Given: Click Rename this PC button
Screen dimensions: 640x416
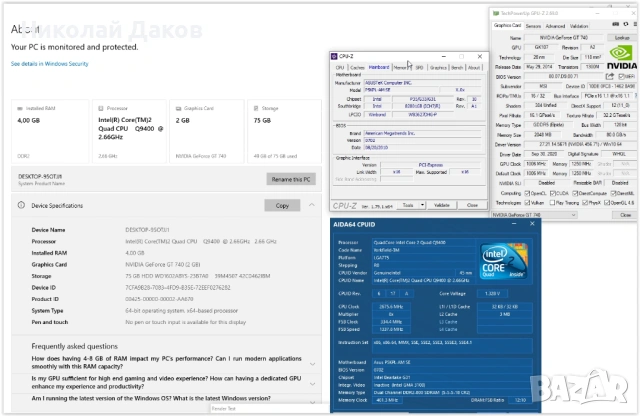Looking at the screenshot, I should coord(291,179).
